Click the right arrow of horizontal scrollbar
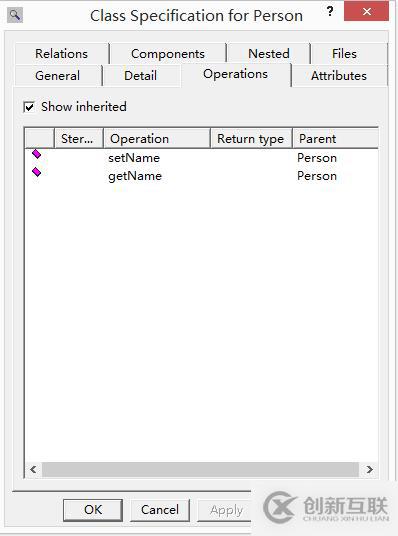The width and height of the screenshot is (398, 536). click(369, 469)
